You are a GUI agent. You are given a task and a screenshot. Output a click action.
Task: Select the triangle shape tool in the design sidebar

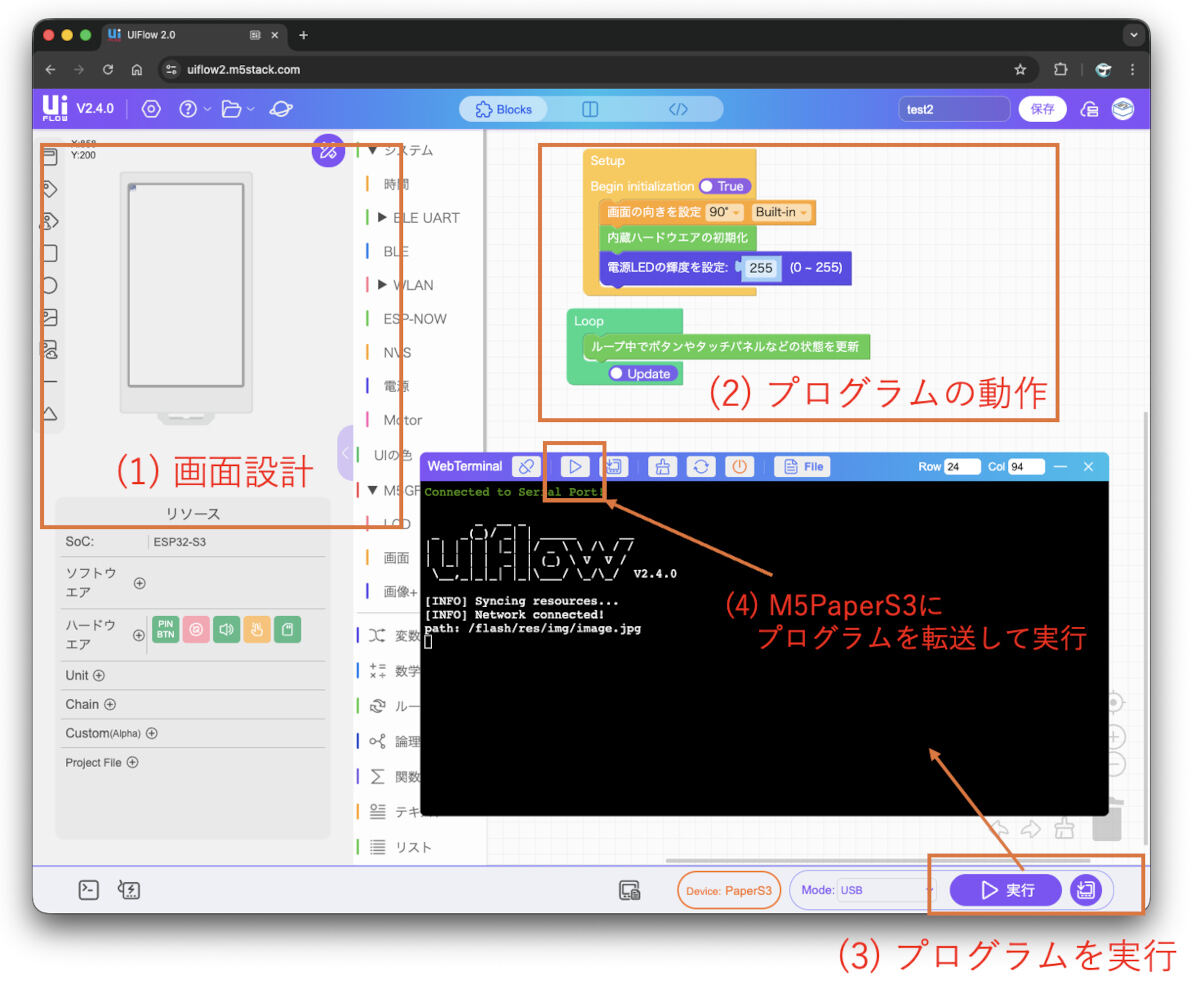coord(52,412)
